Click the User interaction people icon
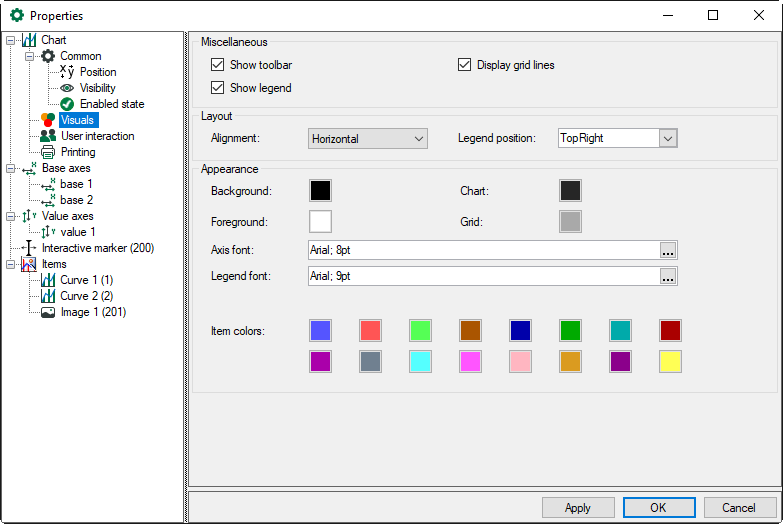This screenshot has height=524, width=783. (x=48, y=136)
